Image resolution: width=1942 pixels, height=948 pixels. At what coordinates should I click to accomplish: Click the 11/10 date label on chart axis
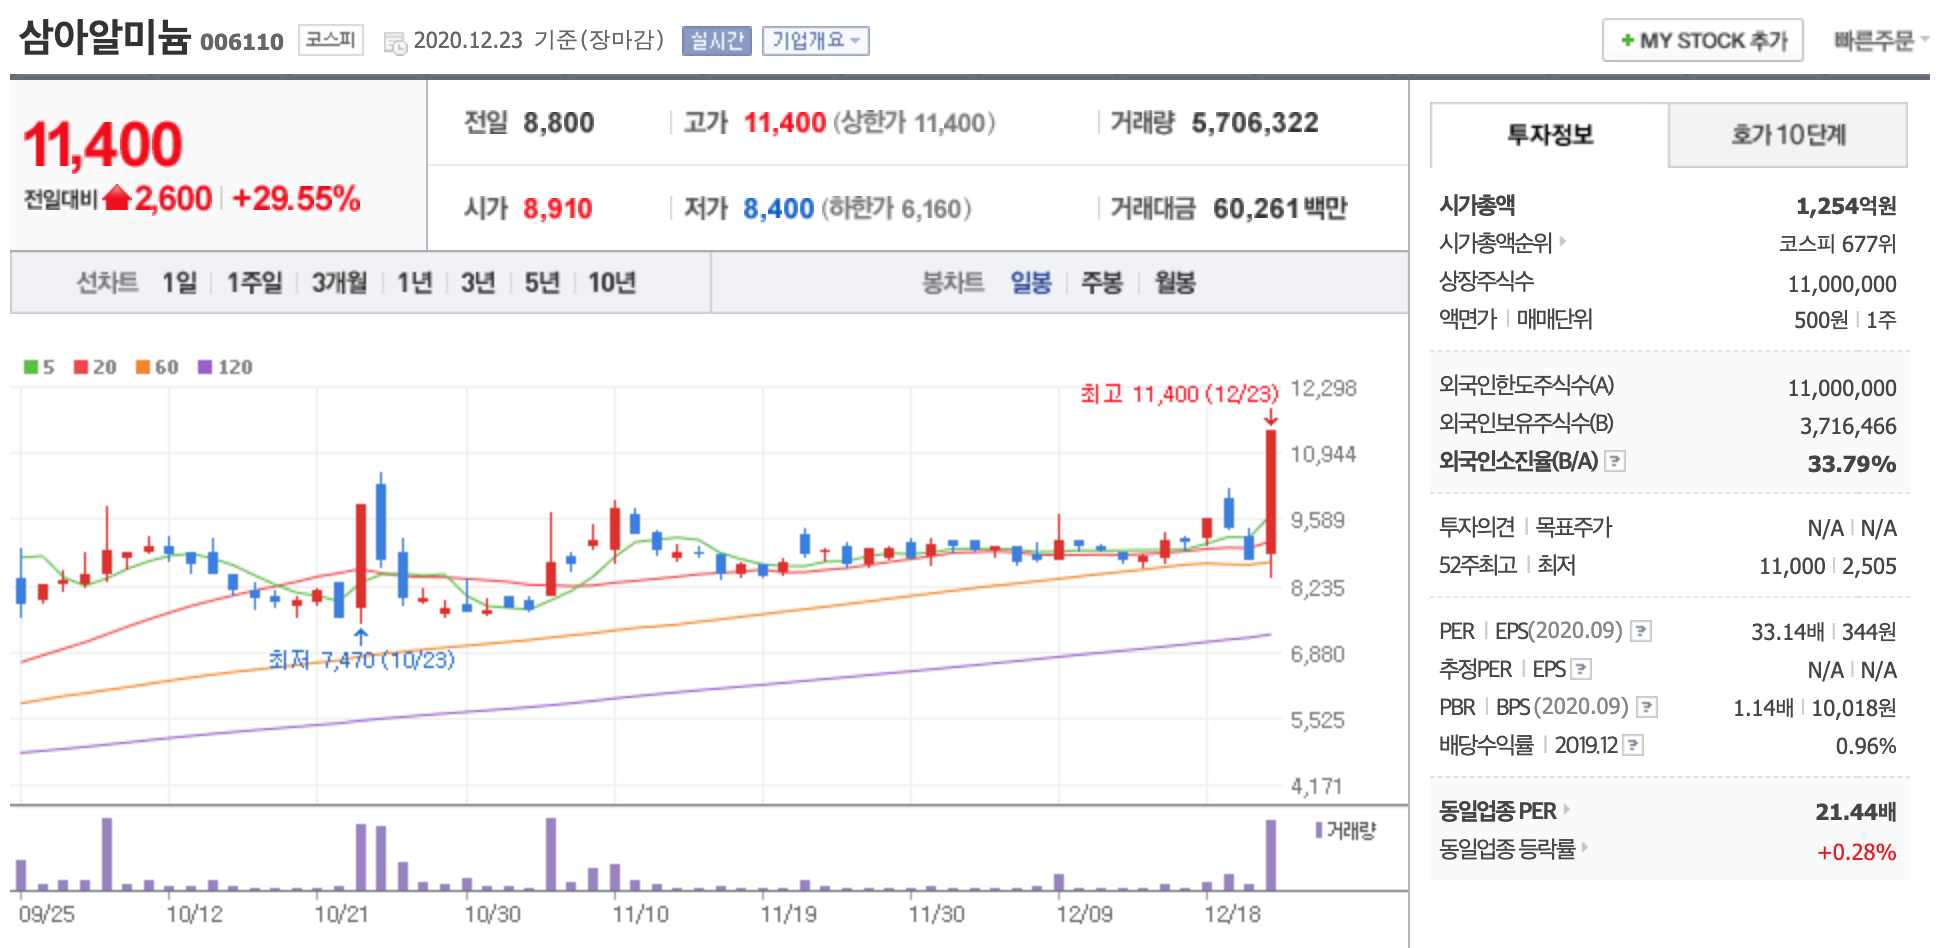point(640,914)
